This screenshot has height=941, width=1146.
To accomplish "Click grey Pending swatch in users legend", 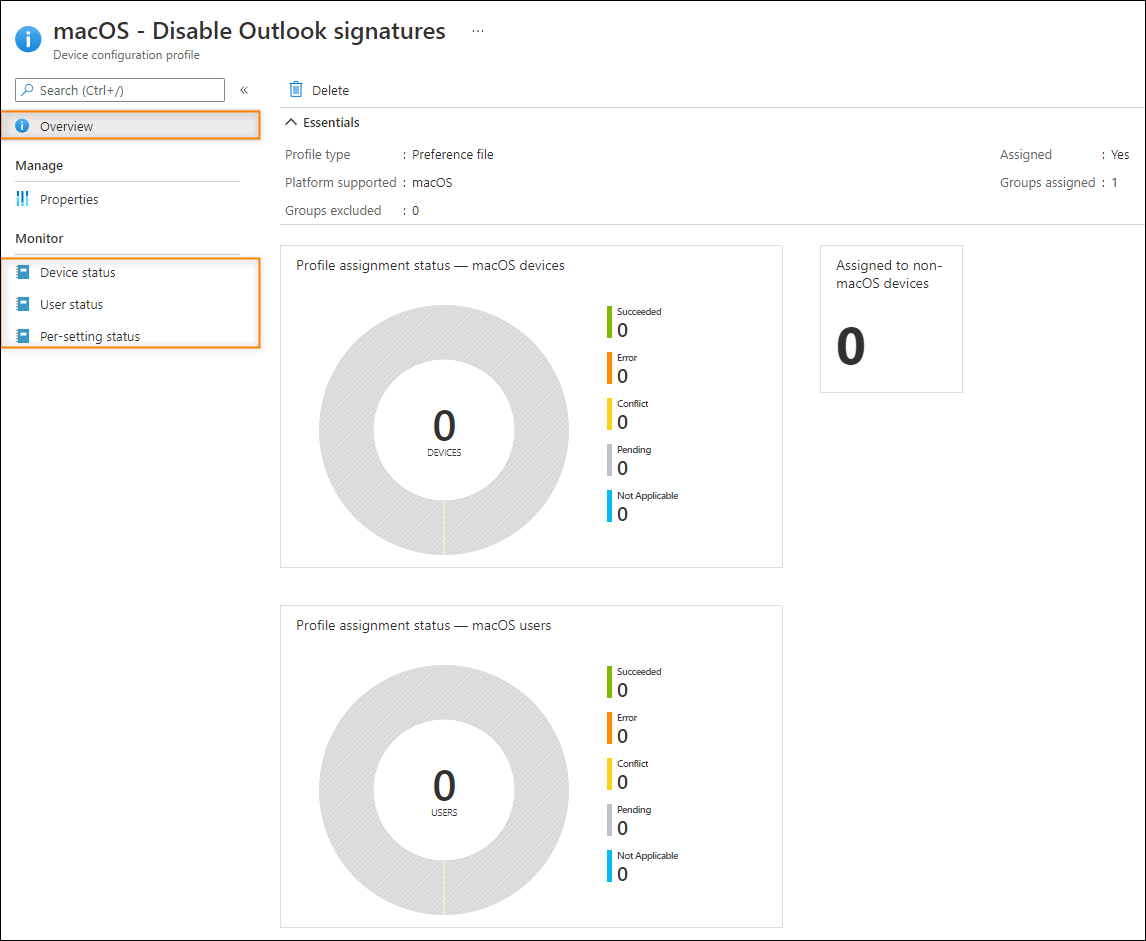I will click(610, 820).
